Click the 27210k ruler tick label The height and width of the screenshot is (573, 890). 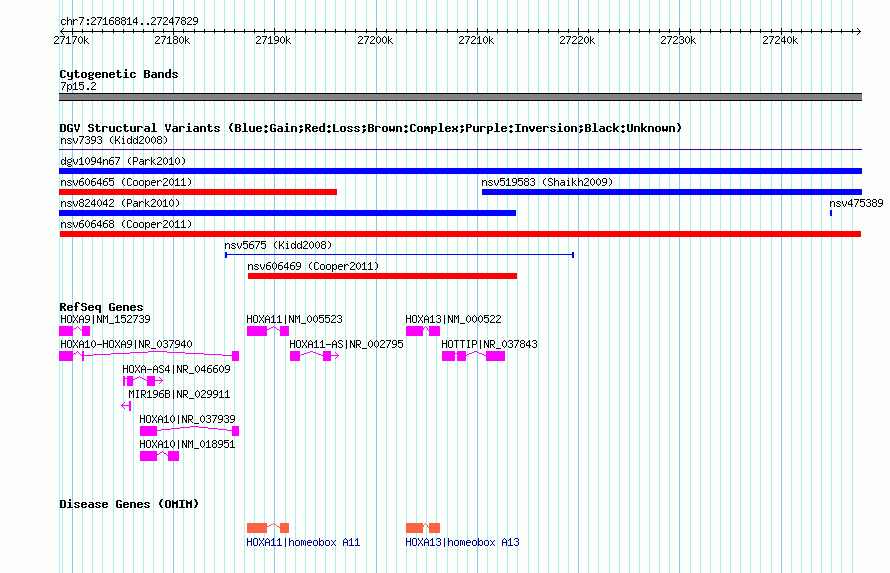coord(476,40)
